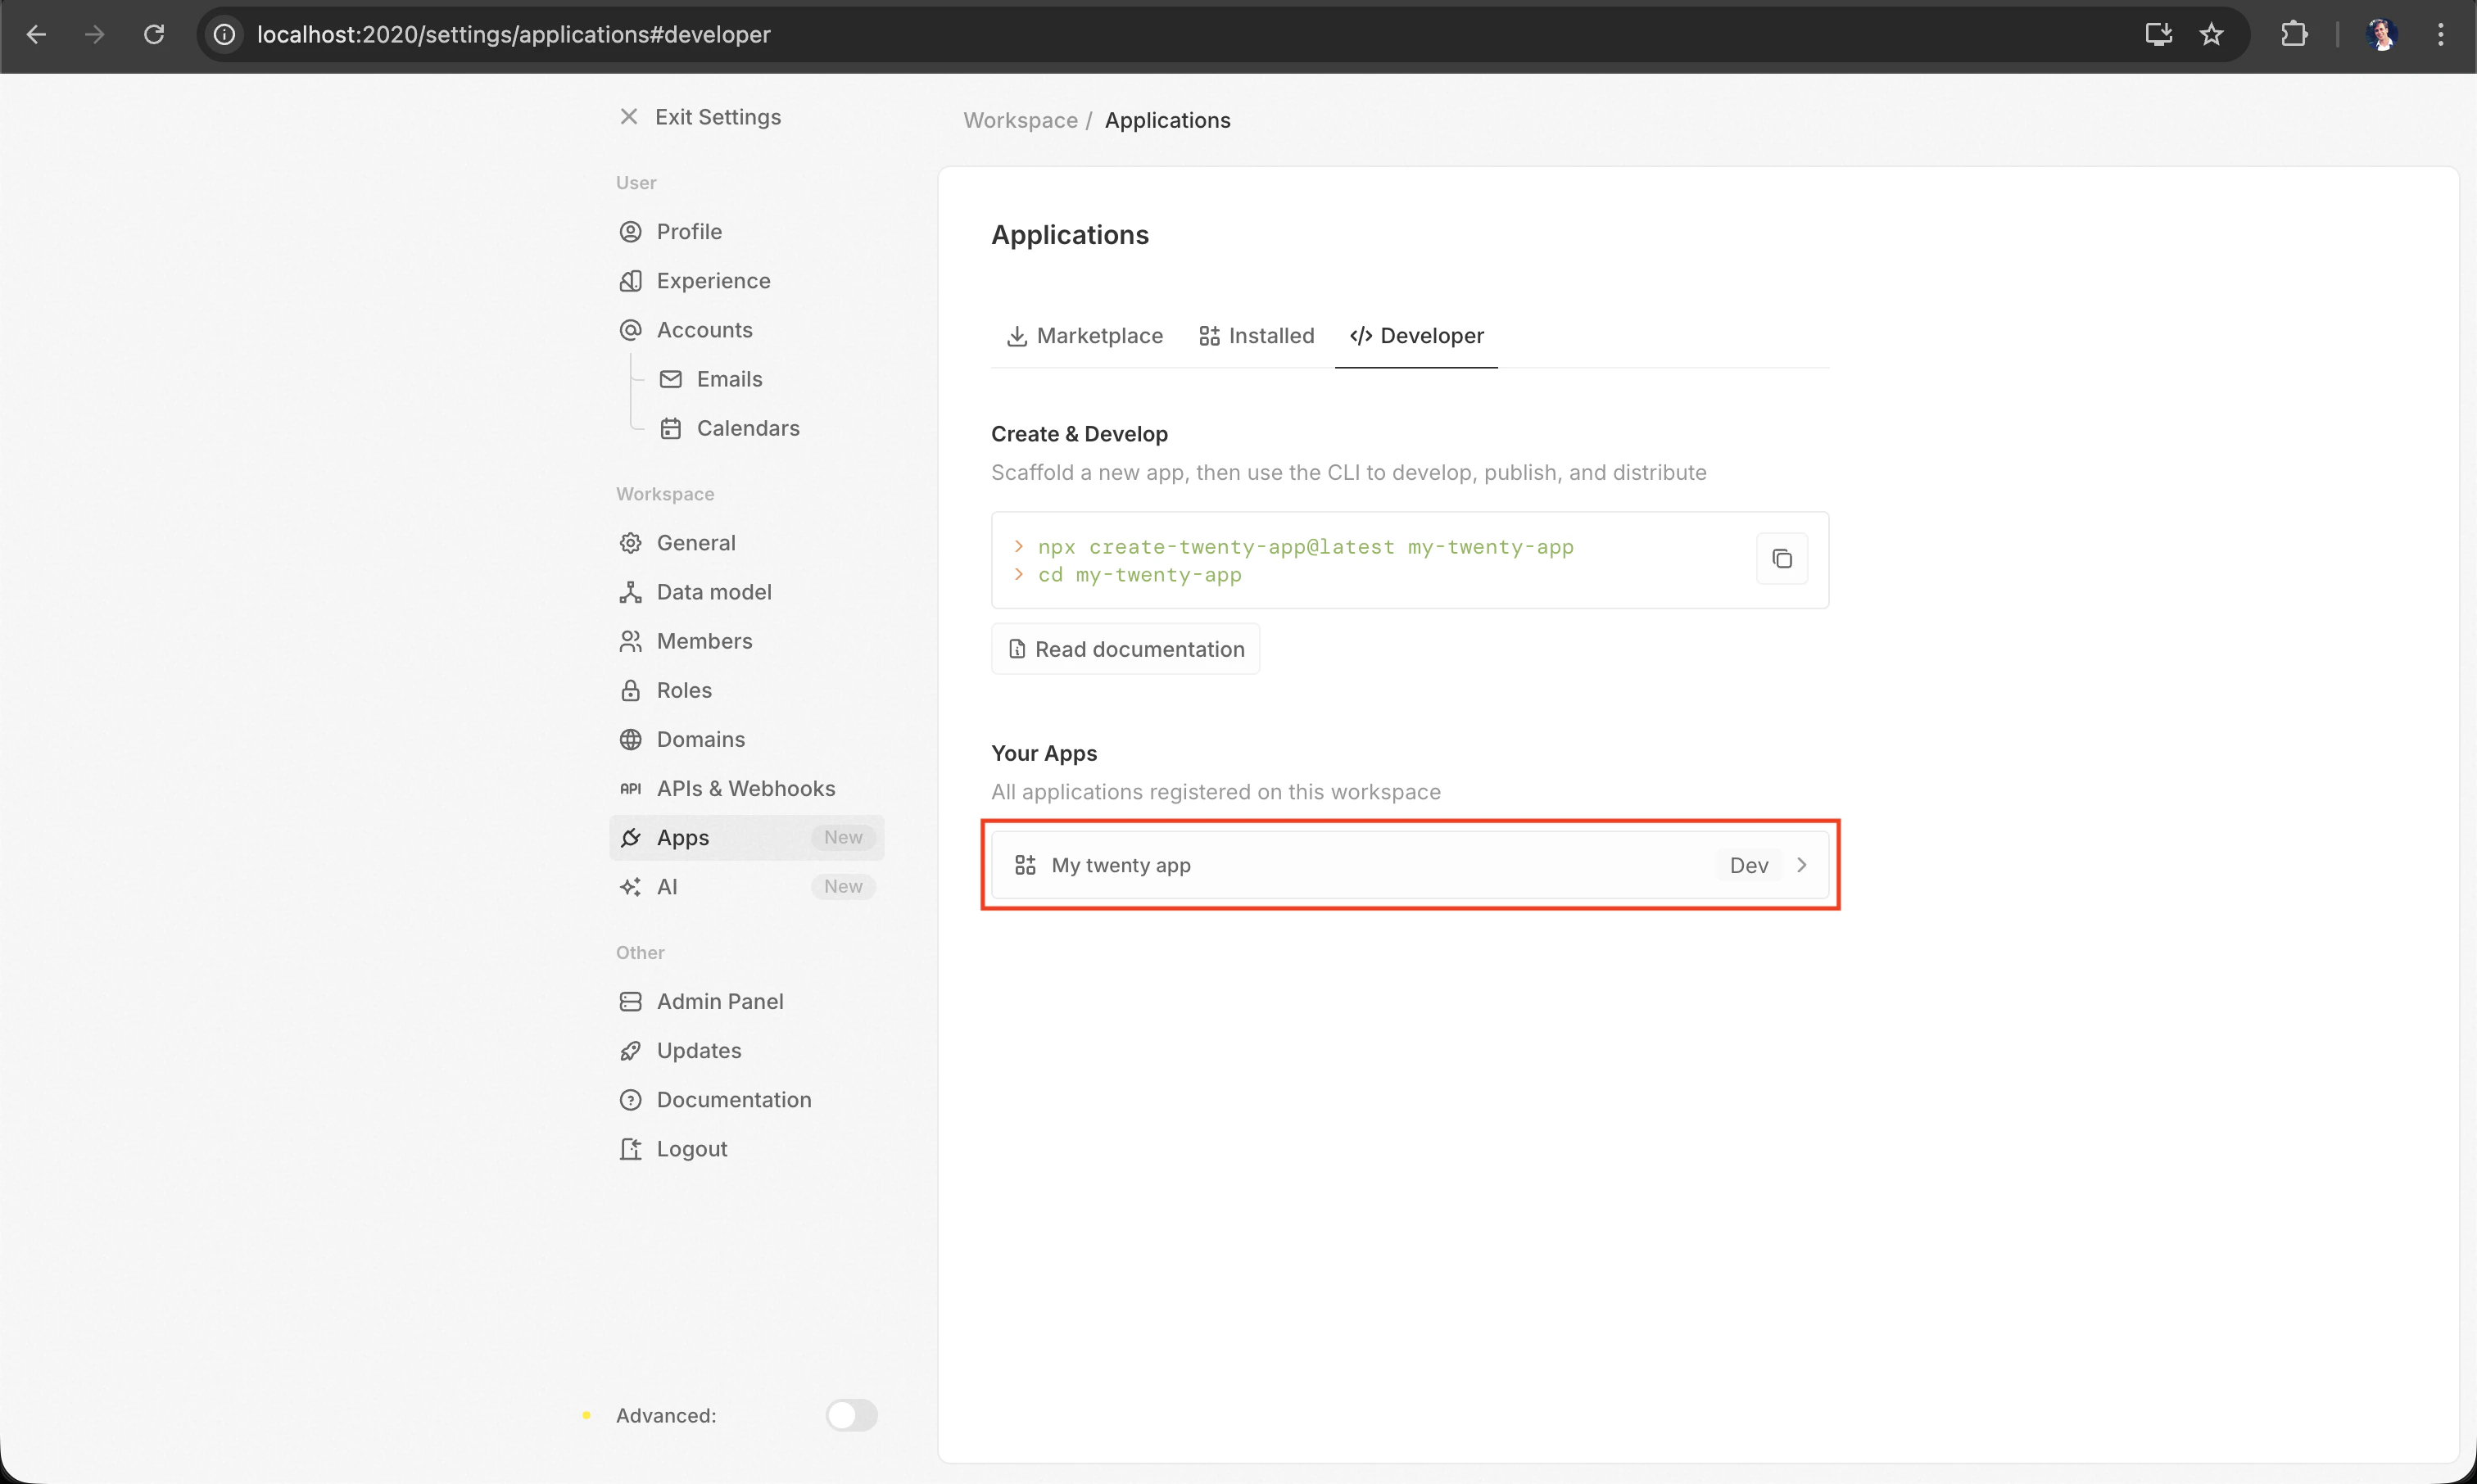
Task: Click the AI sparkles icon
Action: (630, 887)
